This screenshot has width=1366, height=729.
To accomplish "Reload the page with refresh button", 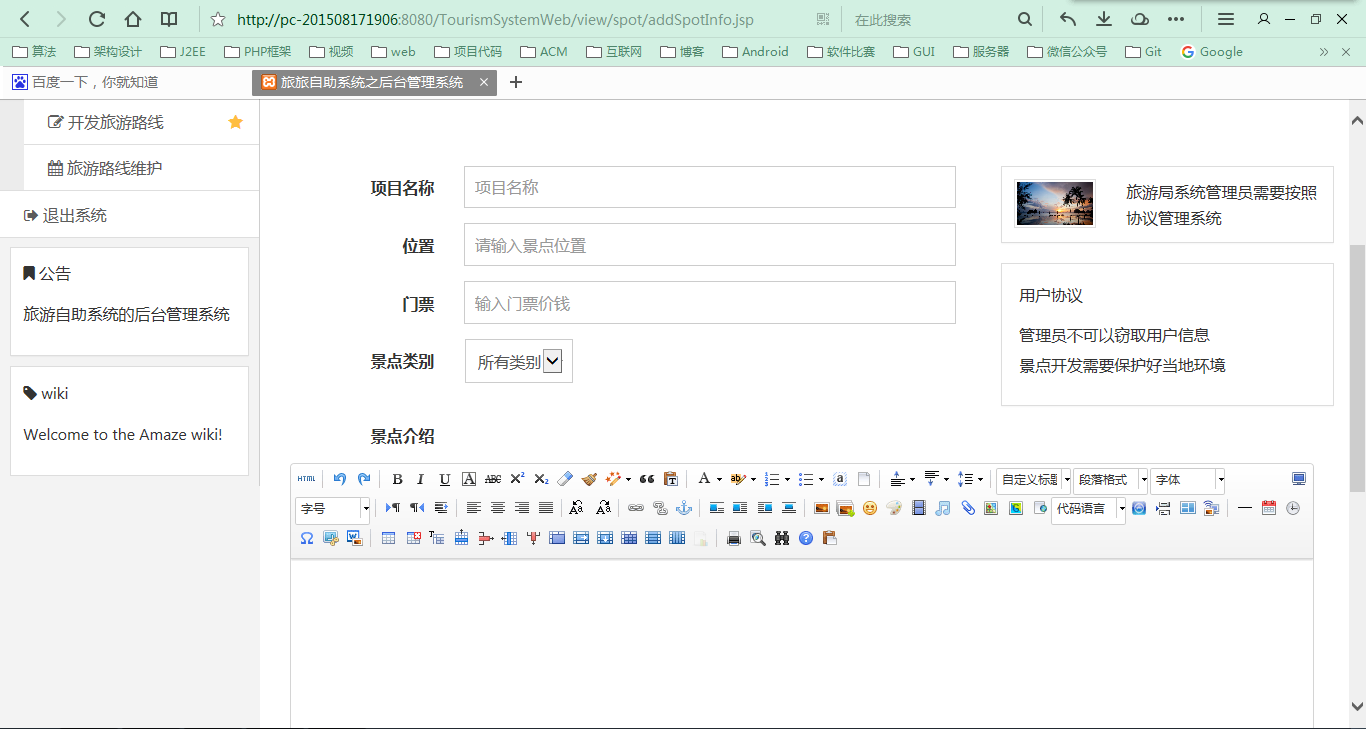I will [x=97, y=19].
